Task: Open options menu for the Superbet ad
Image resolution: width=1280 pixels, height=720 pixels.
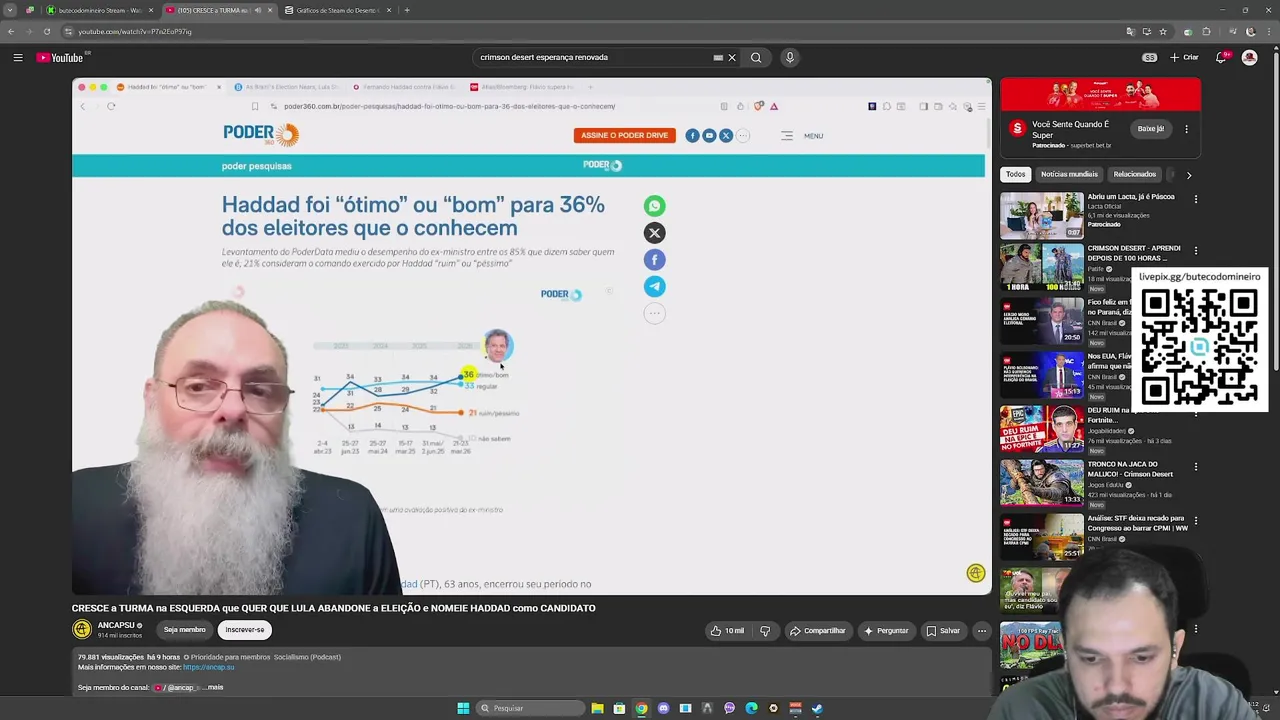Action: 1186,129
